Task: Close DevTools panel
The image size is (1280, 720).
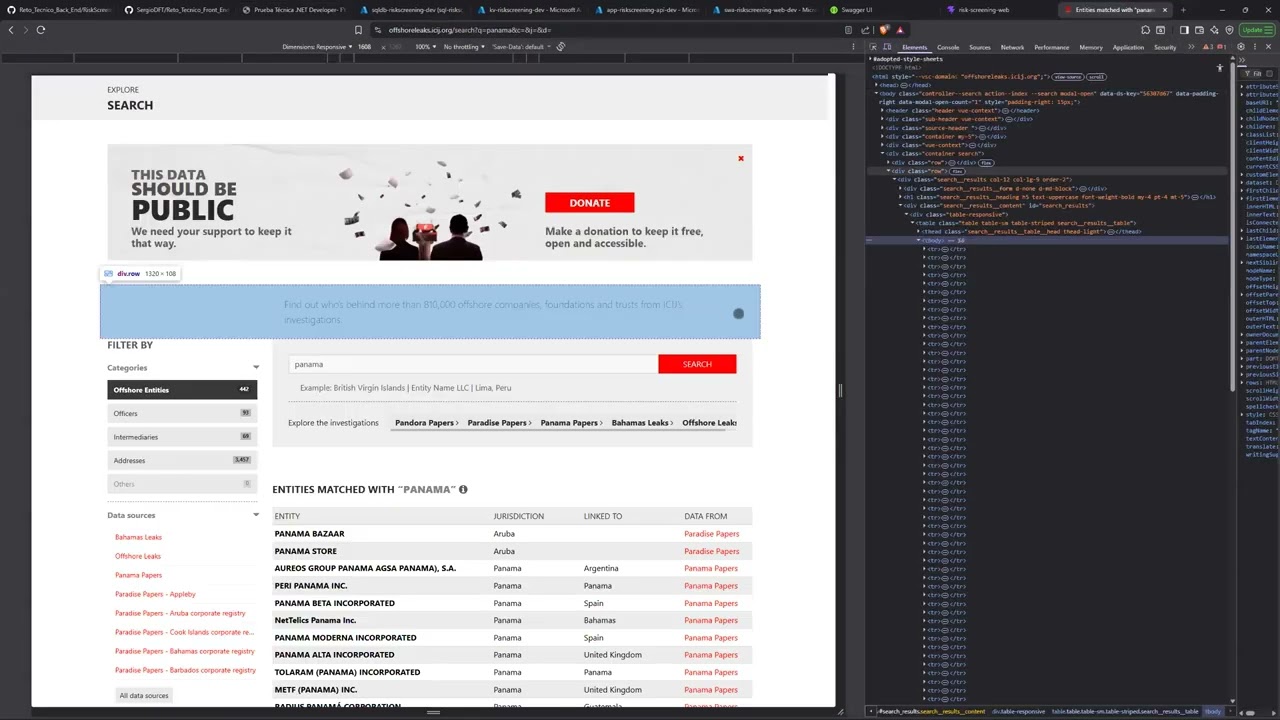Action: click(1268, 47)
